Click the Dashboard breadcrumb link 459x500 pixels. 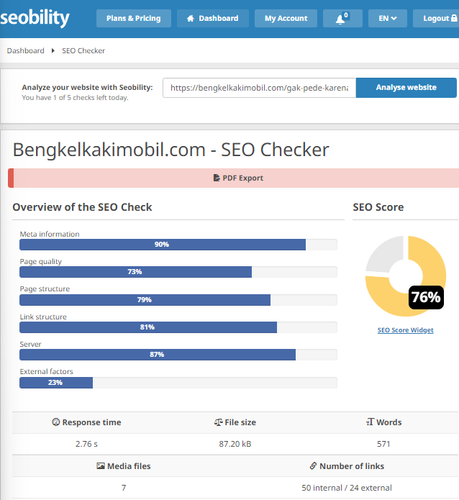(x=26, y=51)
